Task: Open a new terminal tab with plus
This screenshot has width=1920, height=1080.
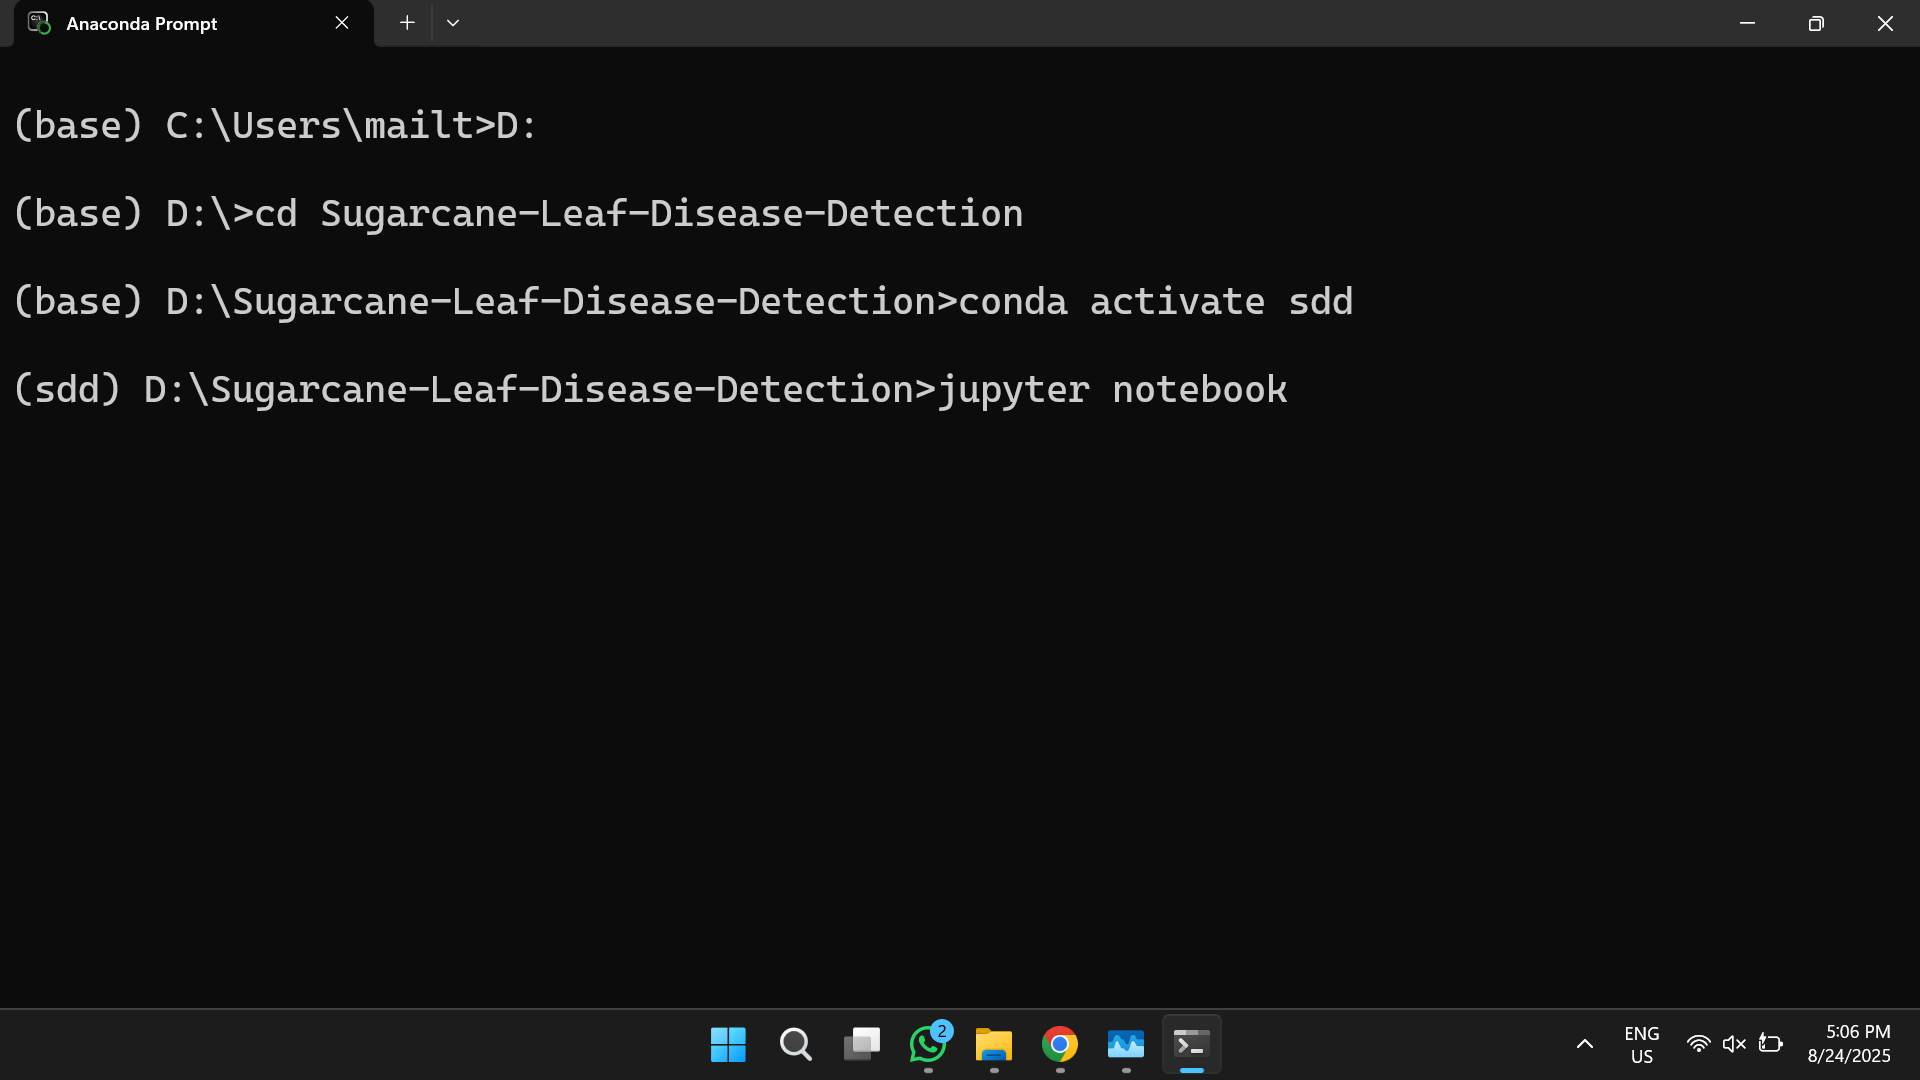Action: (x=407, y=23)
